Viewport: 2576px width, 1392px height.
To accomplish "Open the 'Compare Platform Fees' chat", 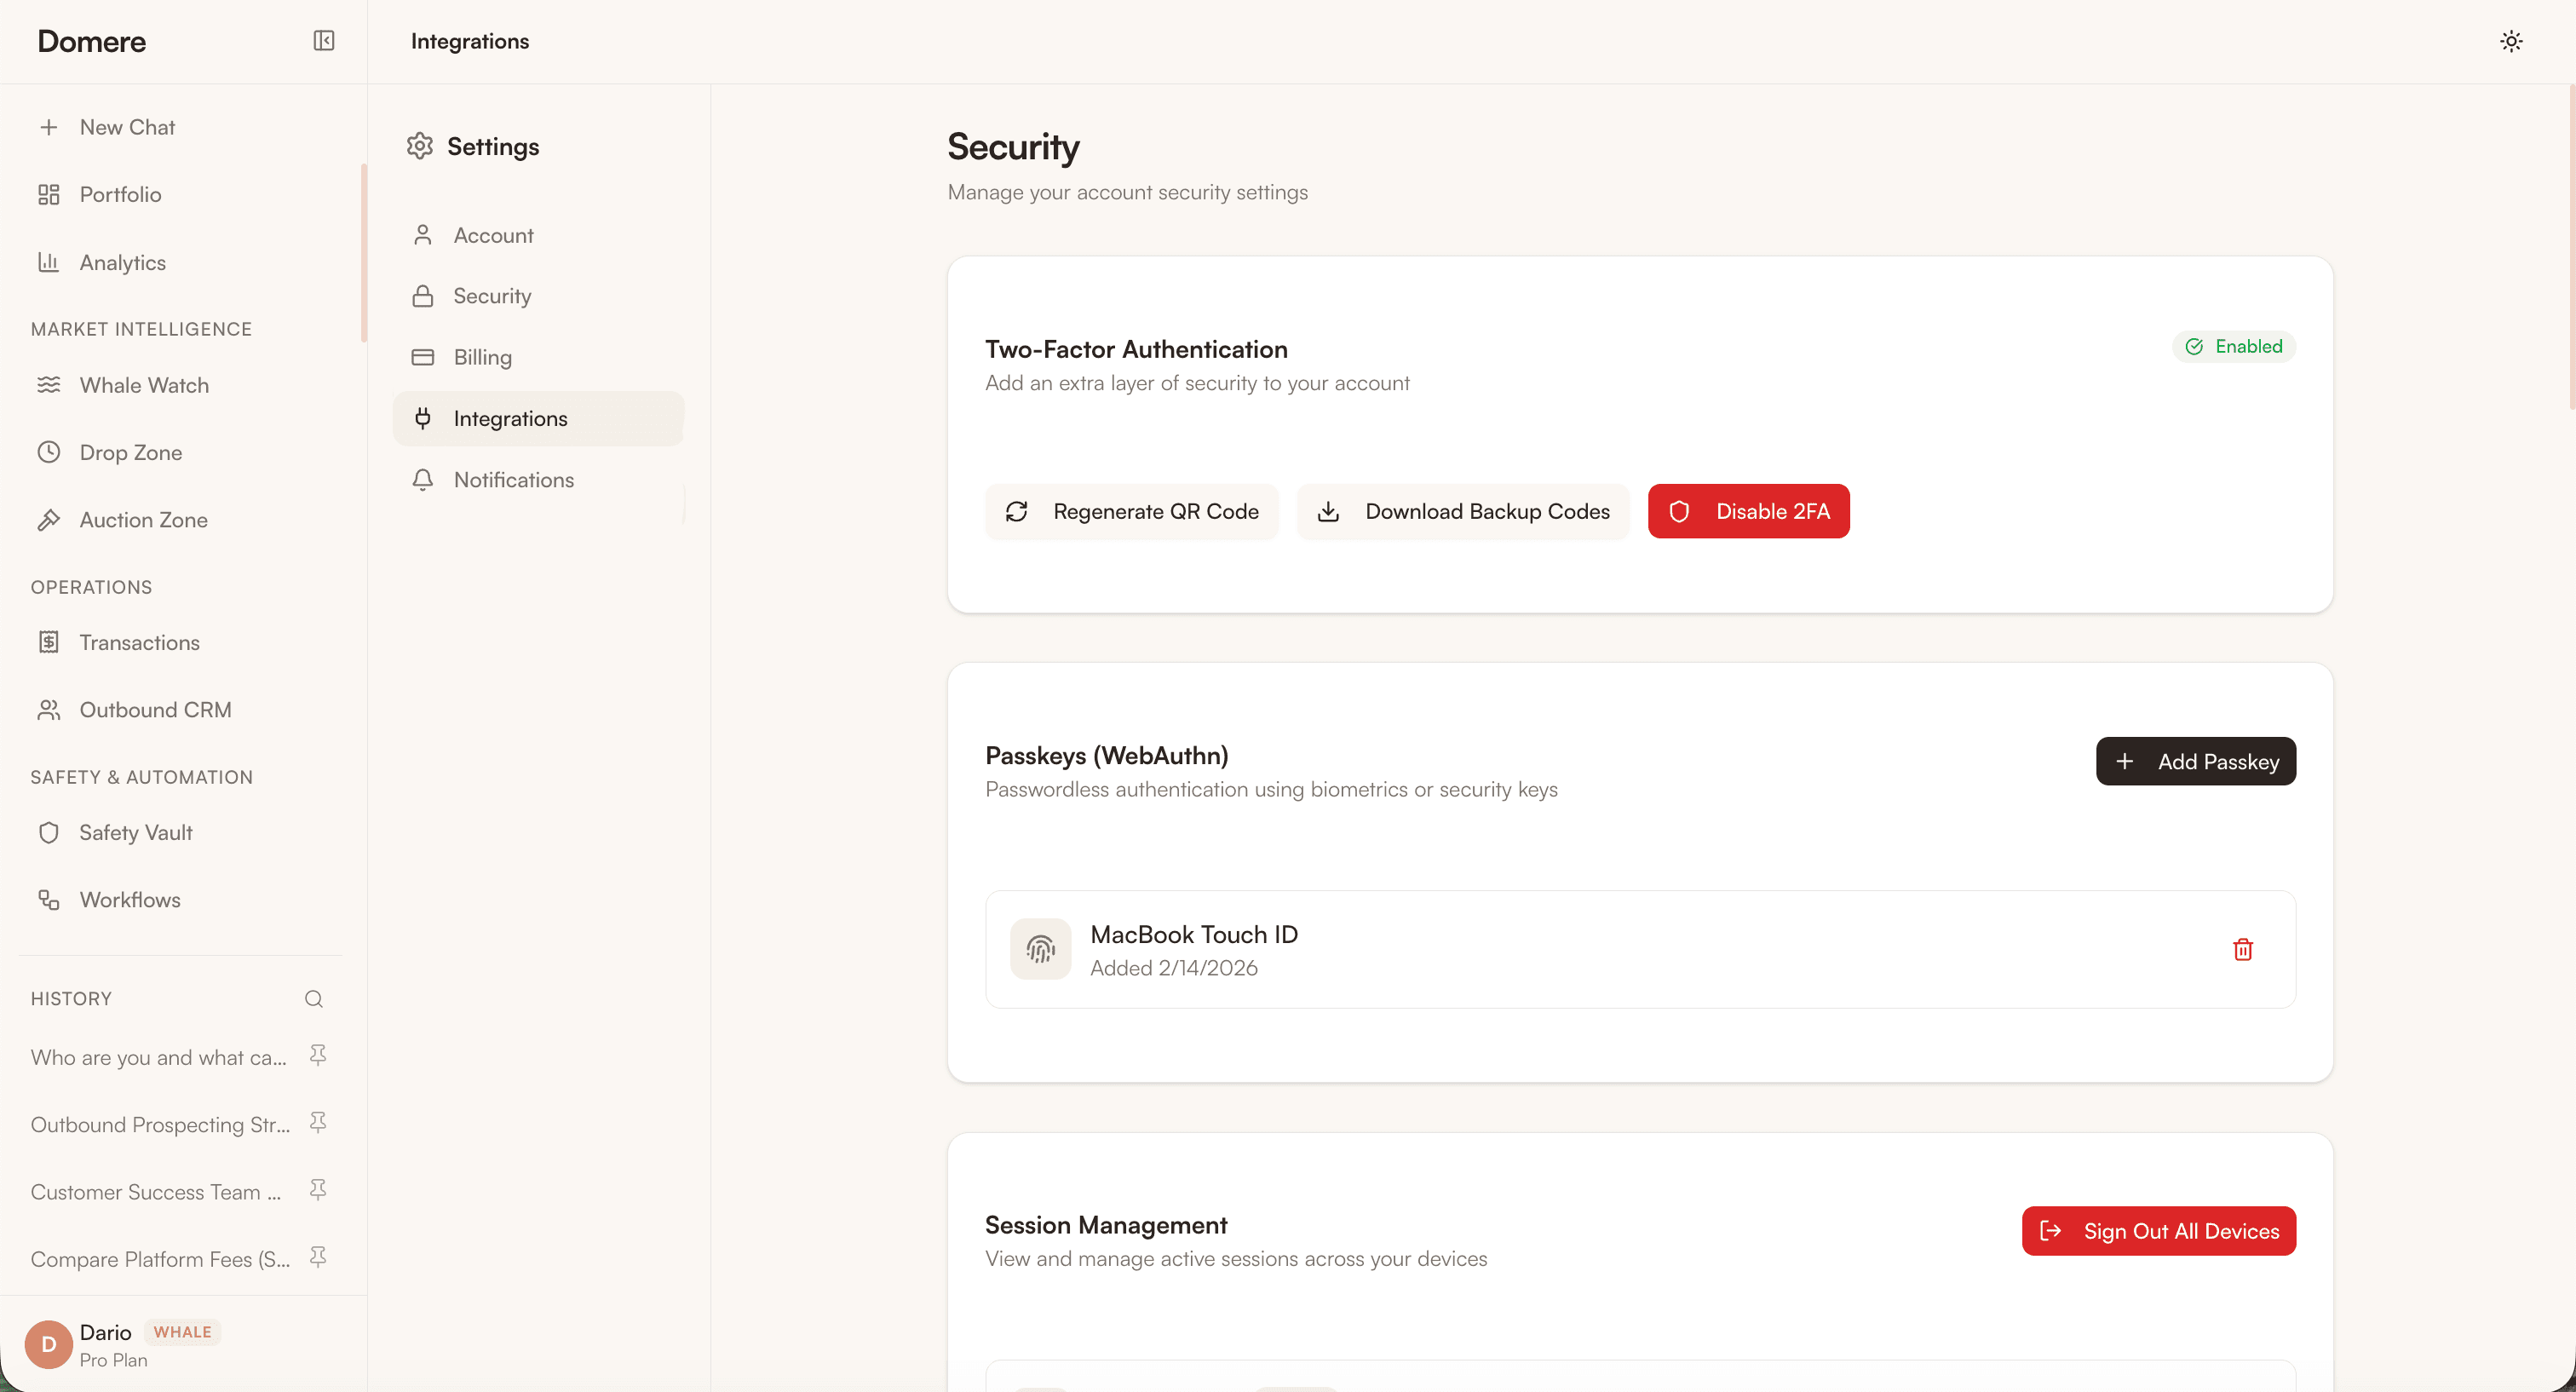I will tap(160, 1259).
